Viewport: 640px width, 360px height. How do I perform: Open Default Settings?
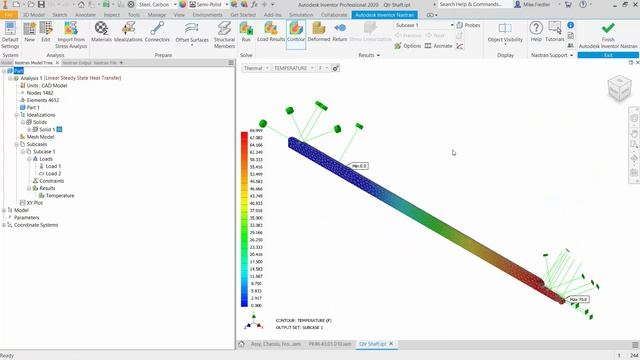10,35
